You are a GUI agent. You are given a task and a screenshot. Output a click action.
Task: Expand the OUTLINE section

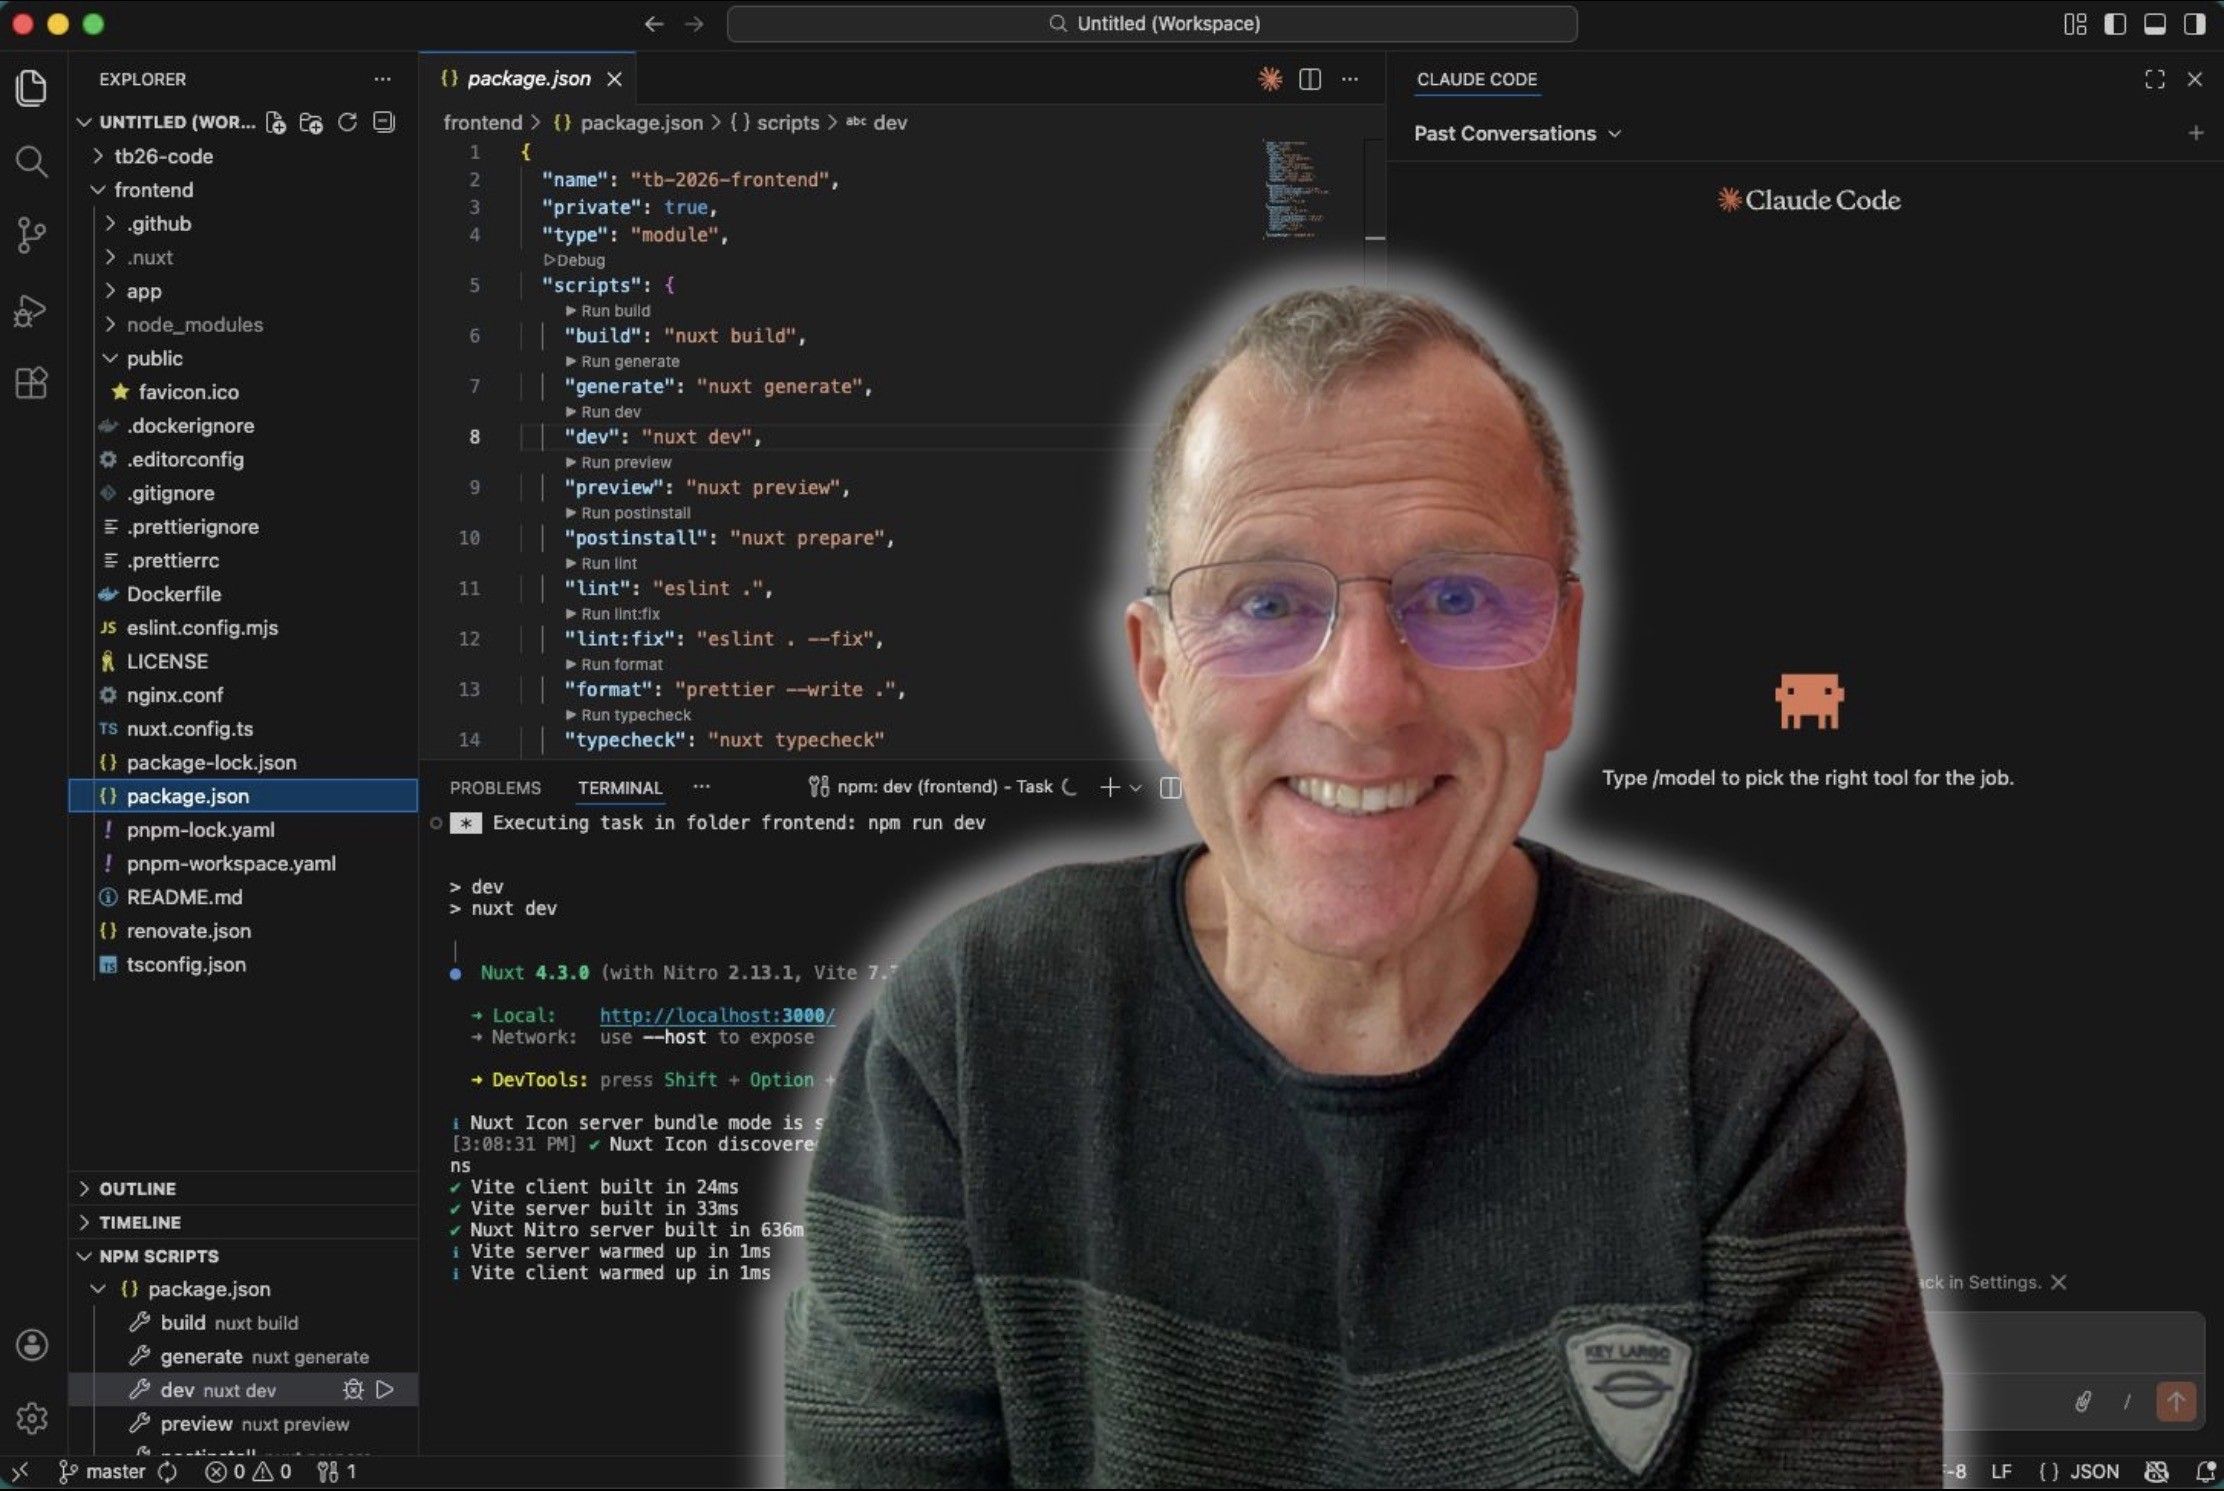pos(137,1189)
